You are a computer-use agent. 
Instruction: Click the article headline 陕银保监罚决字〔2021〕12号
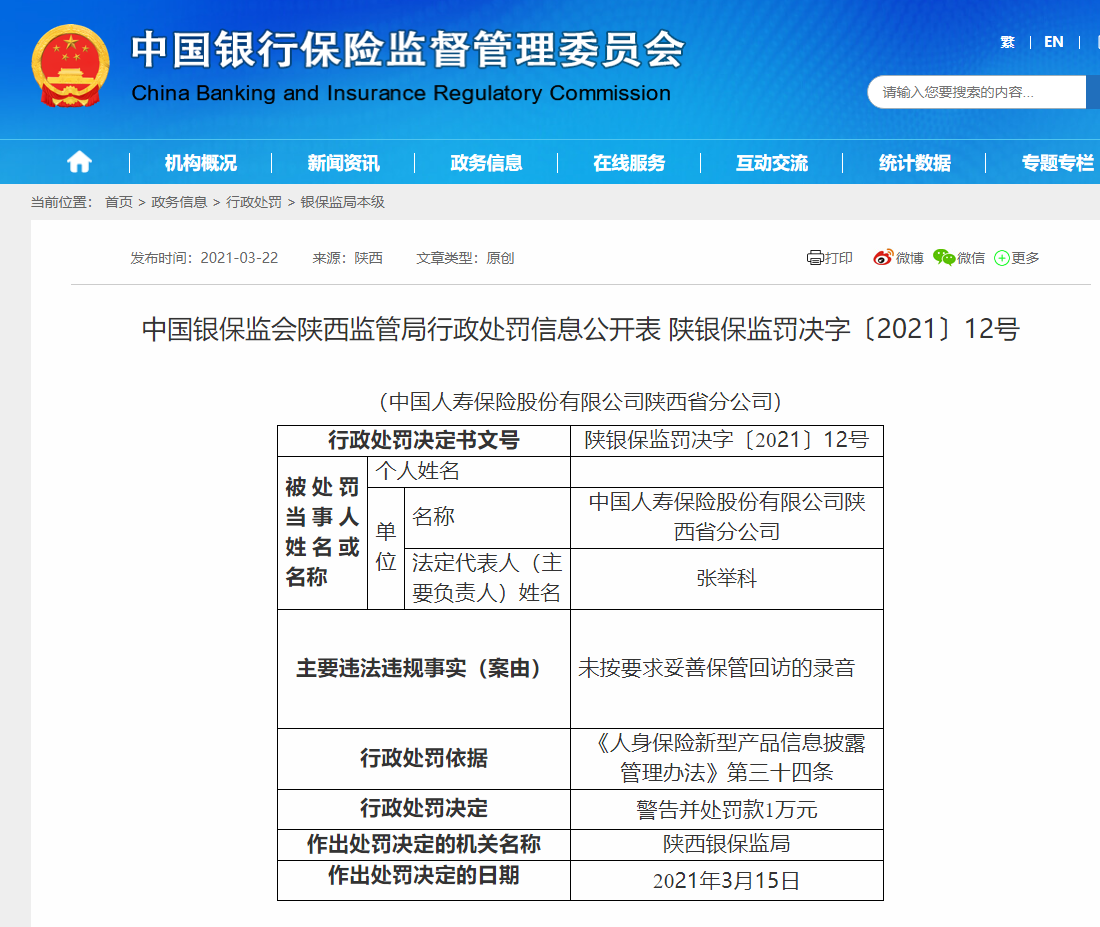point(844,329)
